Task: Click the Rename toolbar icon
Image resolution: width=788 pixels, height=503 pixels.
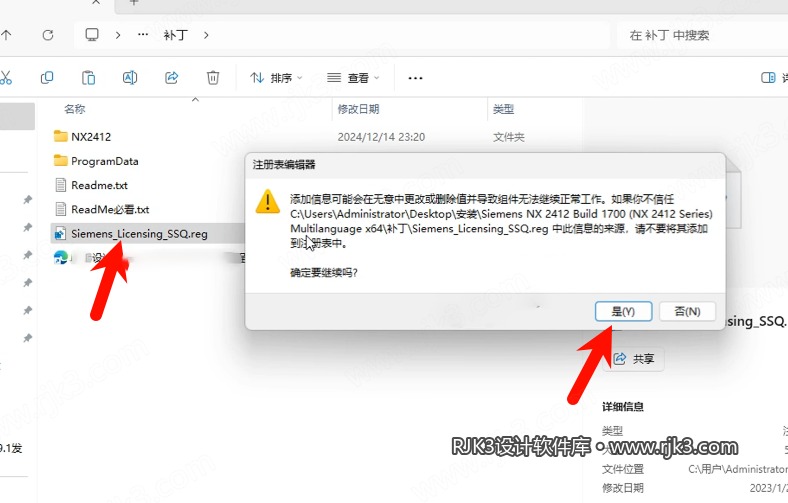Action: click(x=130, y=77)
